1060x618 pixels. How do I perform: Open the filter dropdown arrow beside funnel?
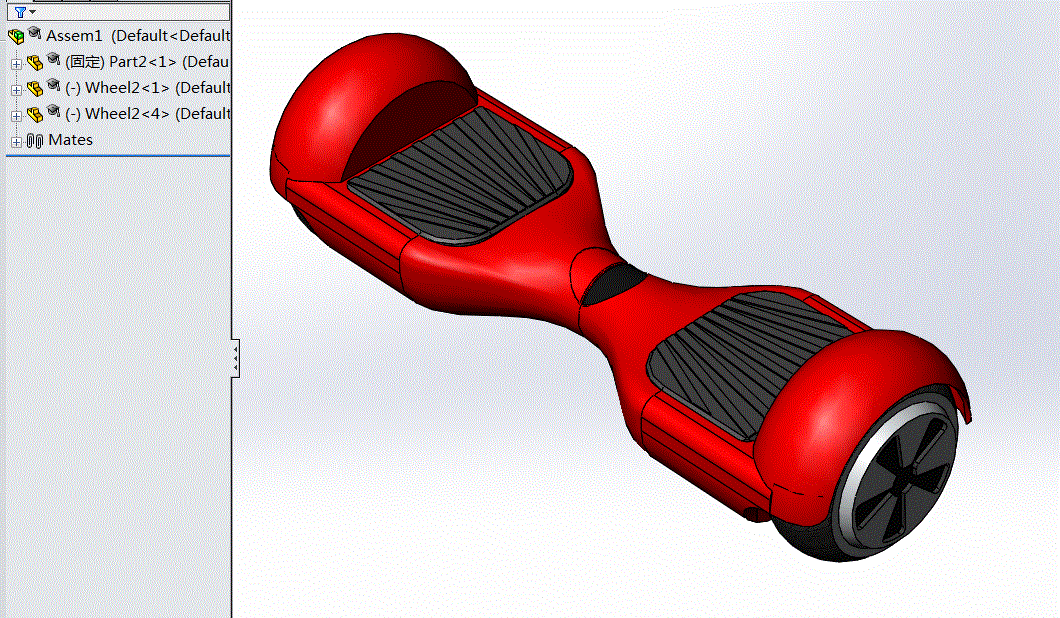click(x=32, y=11)
